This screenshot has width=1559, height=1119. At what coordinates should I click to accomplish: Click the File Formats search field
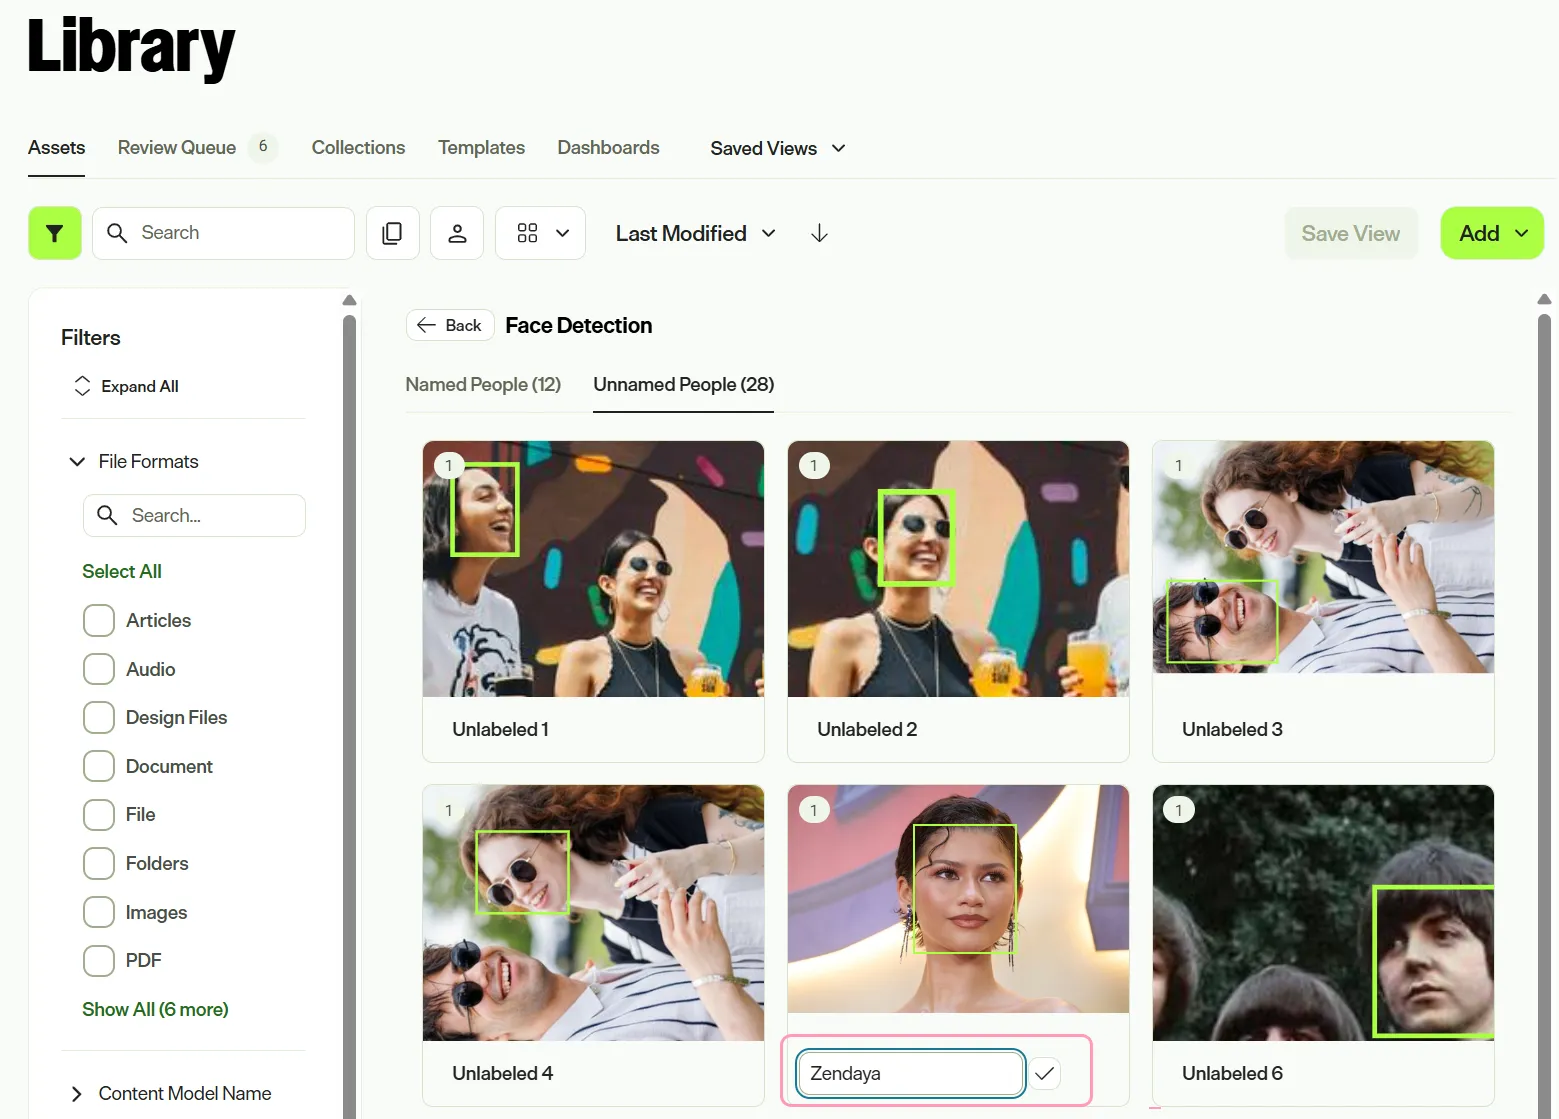pos(194,515)
